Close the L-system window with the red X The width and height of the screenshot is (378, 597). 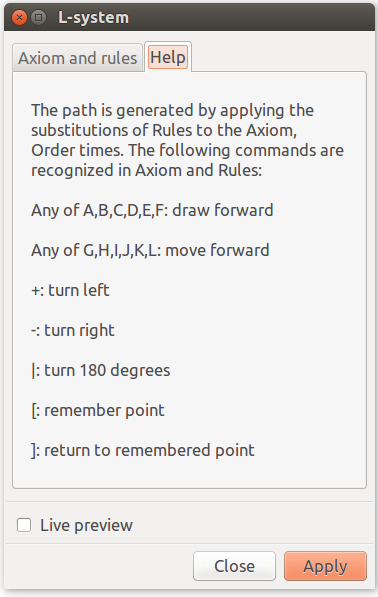19,18
